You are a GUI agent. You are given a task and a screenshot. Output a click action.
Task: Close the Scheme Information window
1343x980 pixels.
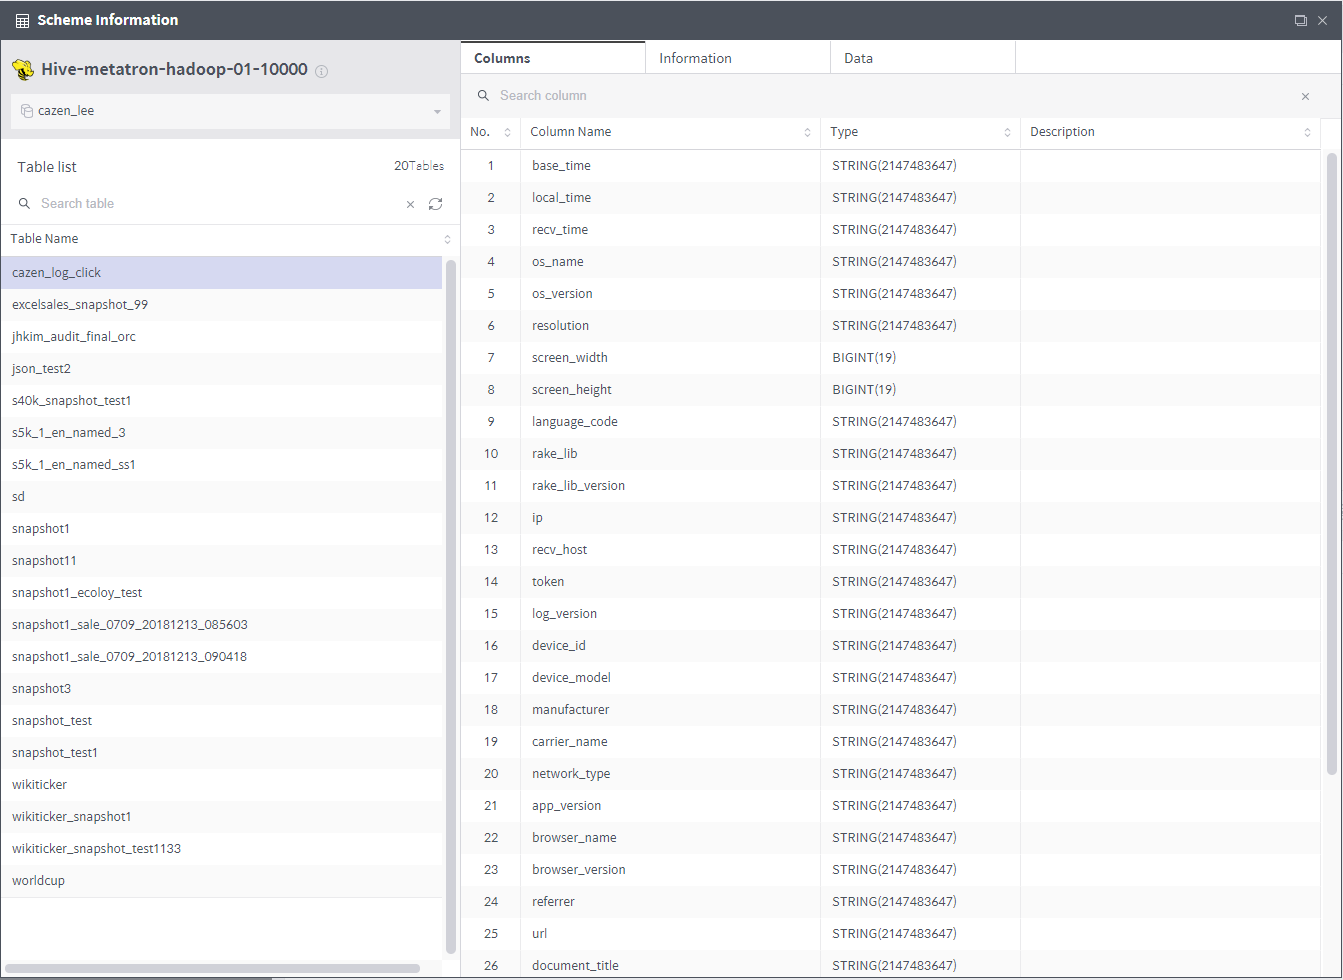pyautogui.click(x=1323, y=20)
